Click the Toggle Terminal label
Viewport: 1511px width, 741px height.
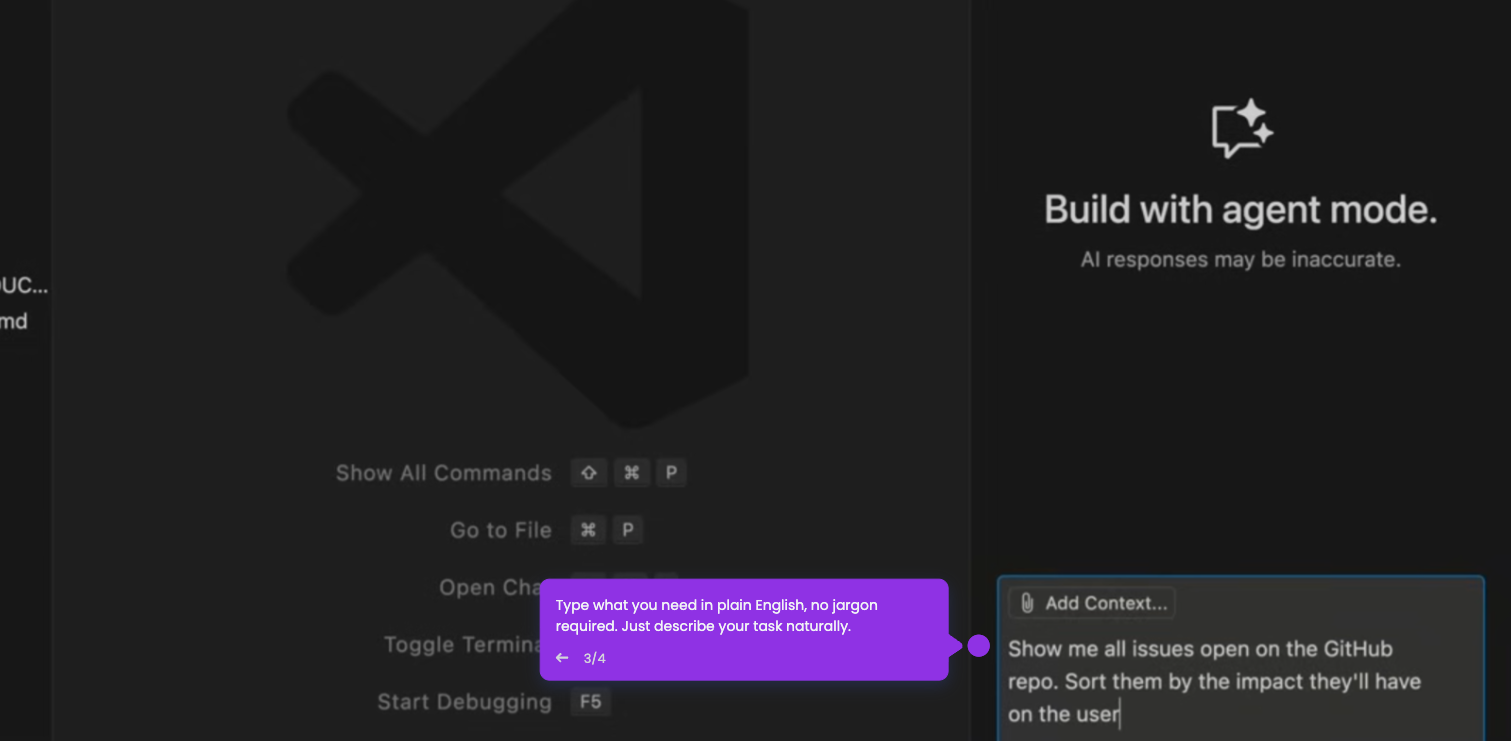pyautogui.click(x=462, y=645)
